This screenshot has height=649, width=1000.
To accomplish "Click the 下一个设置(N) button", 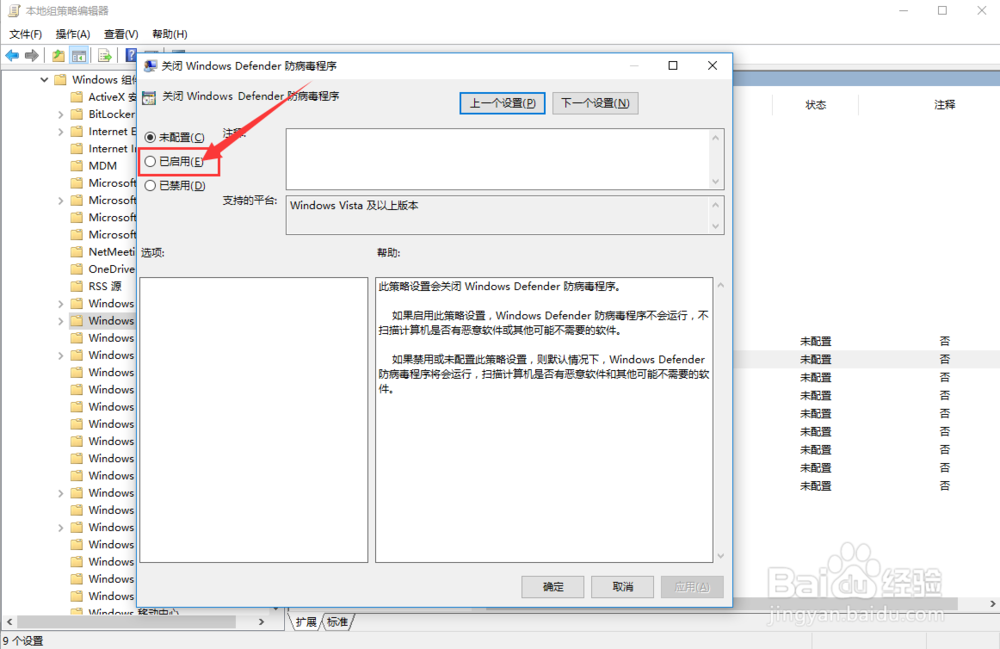I will (595, 103).
